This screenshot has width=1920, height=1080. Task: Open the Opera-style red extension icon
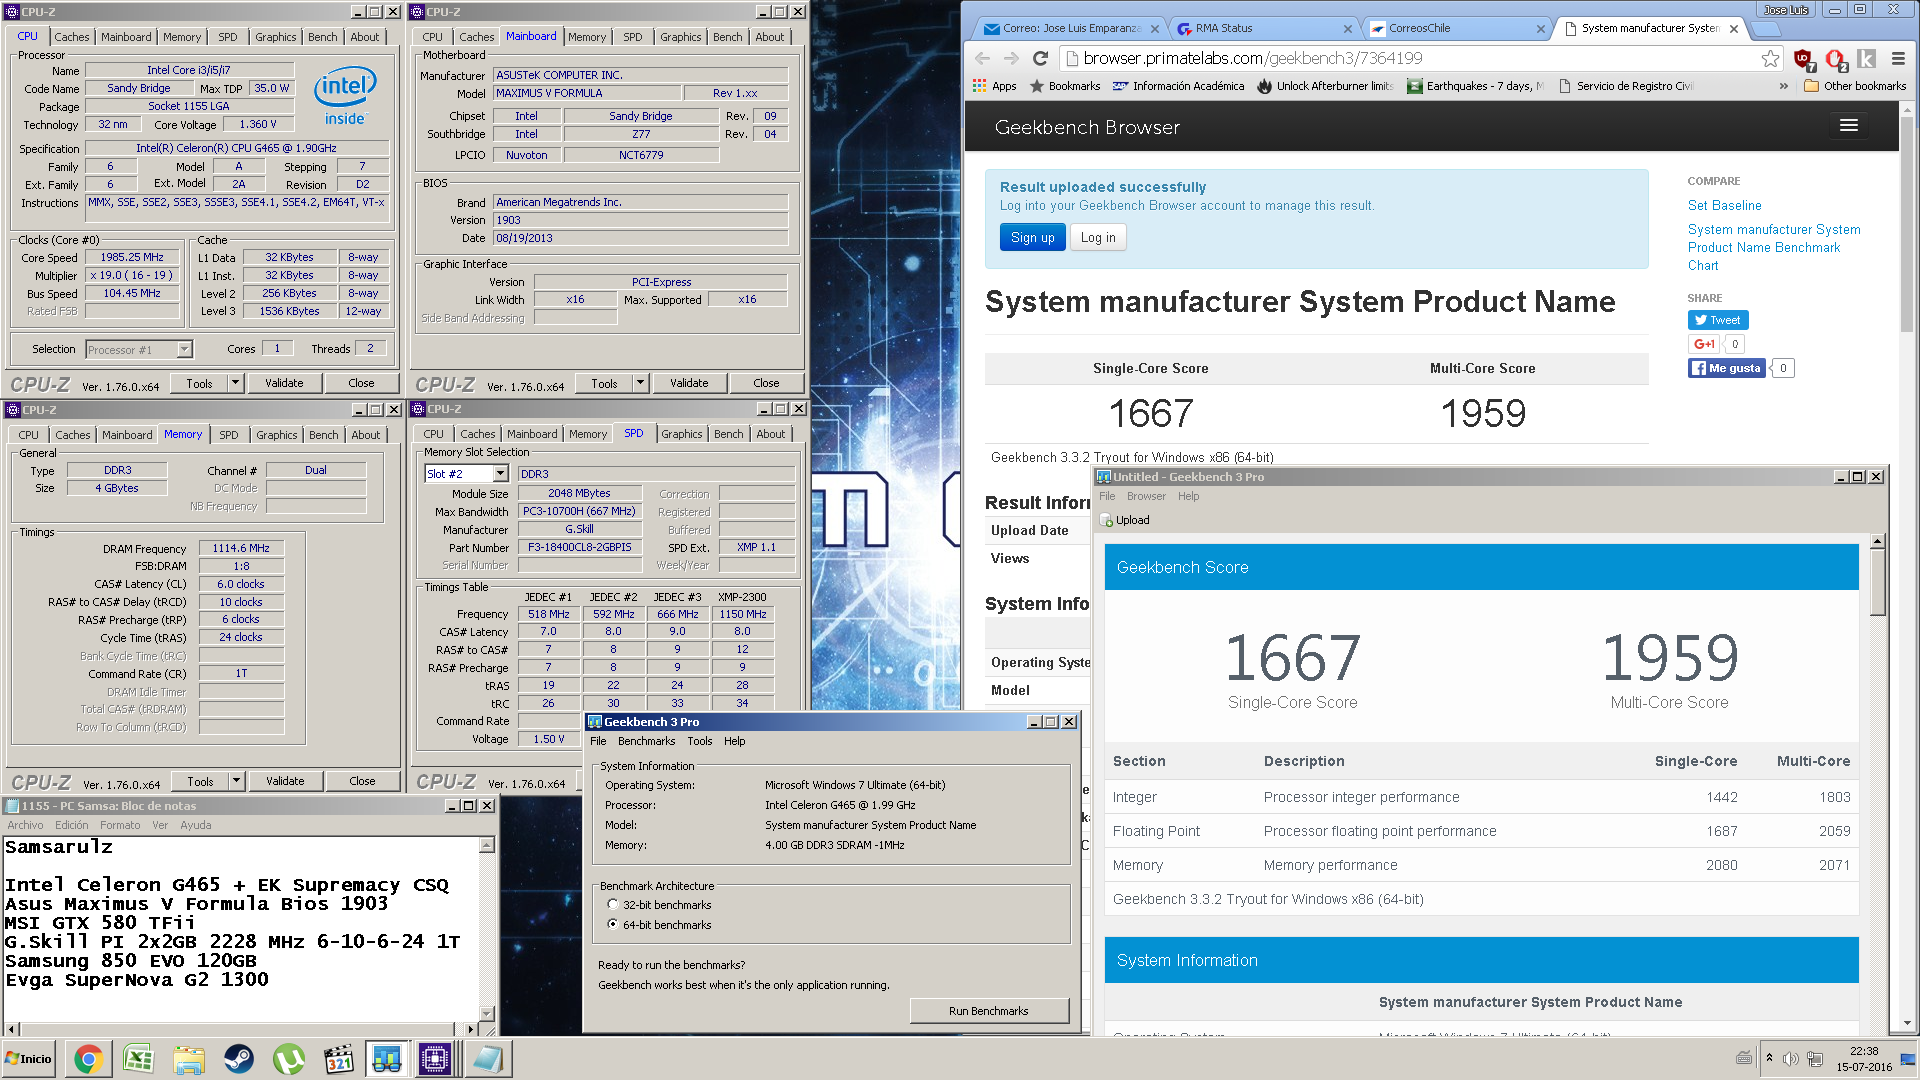pyautogui.click(x=1835, y=59)
